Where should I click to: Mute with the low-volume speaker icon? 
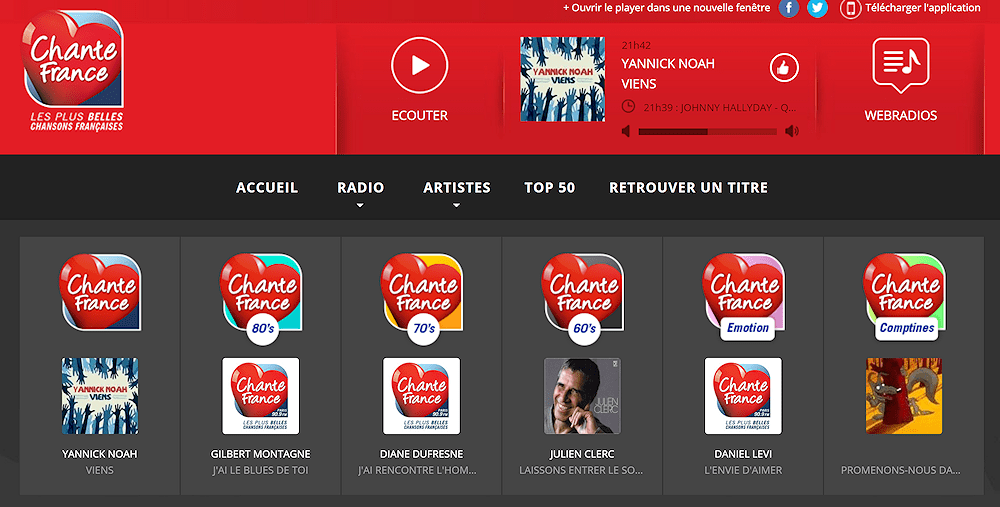pos(626,131)
